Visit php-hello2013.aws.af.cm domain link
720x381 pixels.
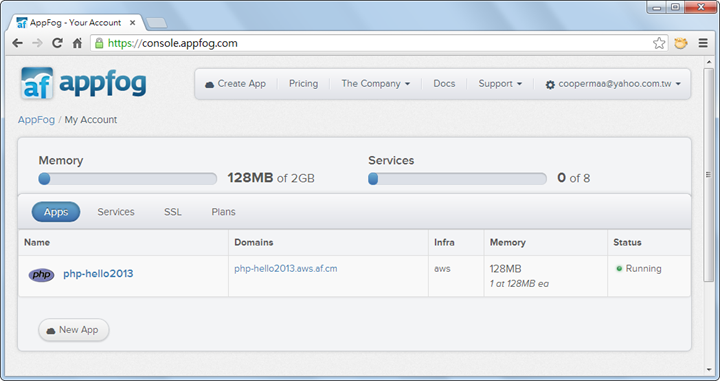pyautogui.click(x=286, y=269)
